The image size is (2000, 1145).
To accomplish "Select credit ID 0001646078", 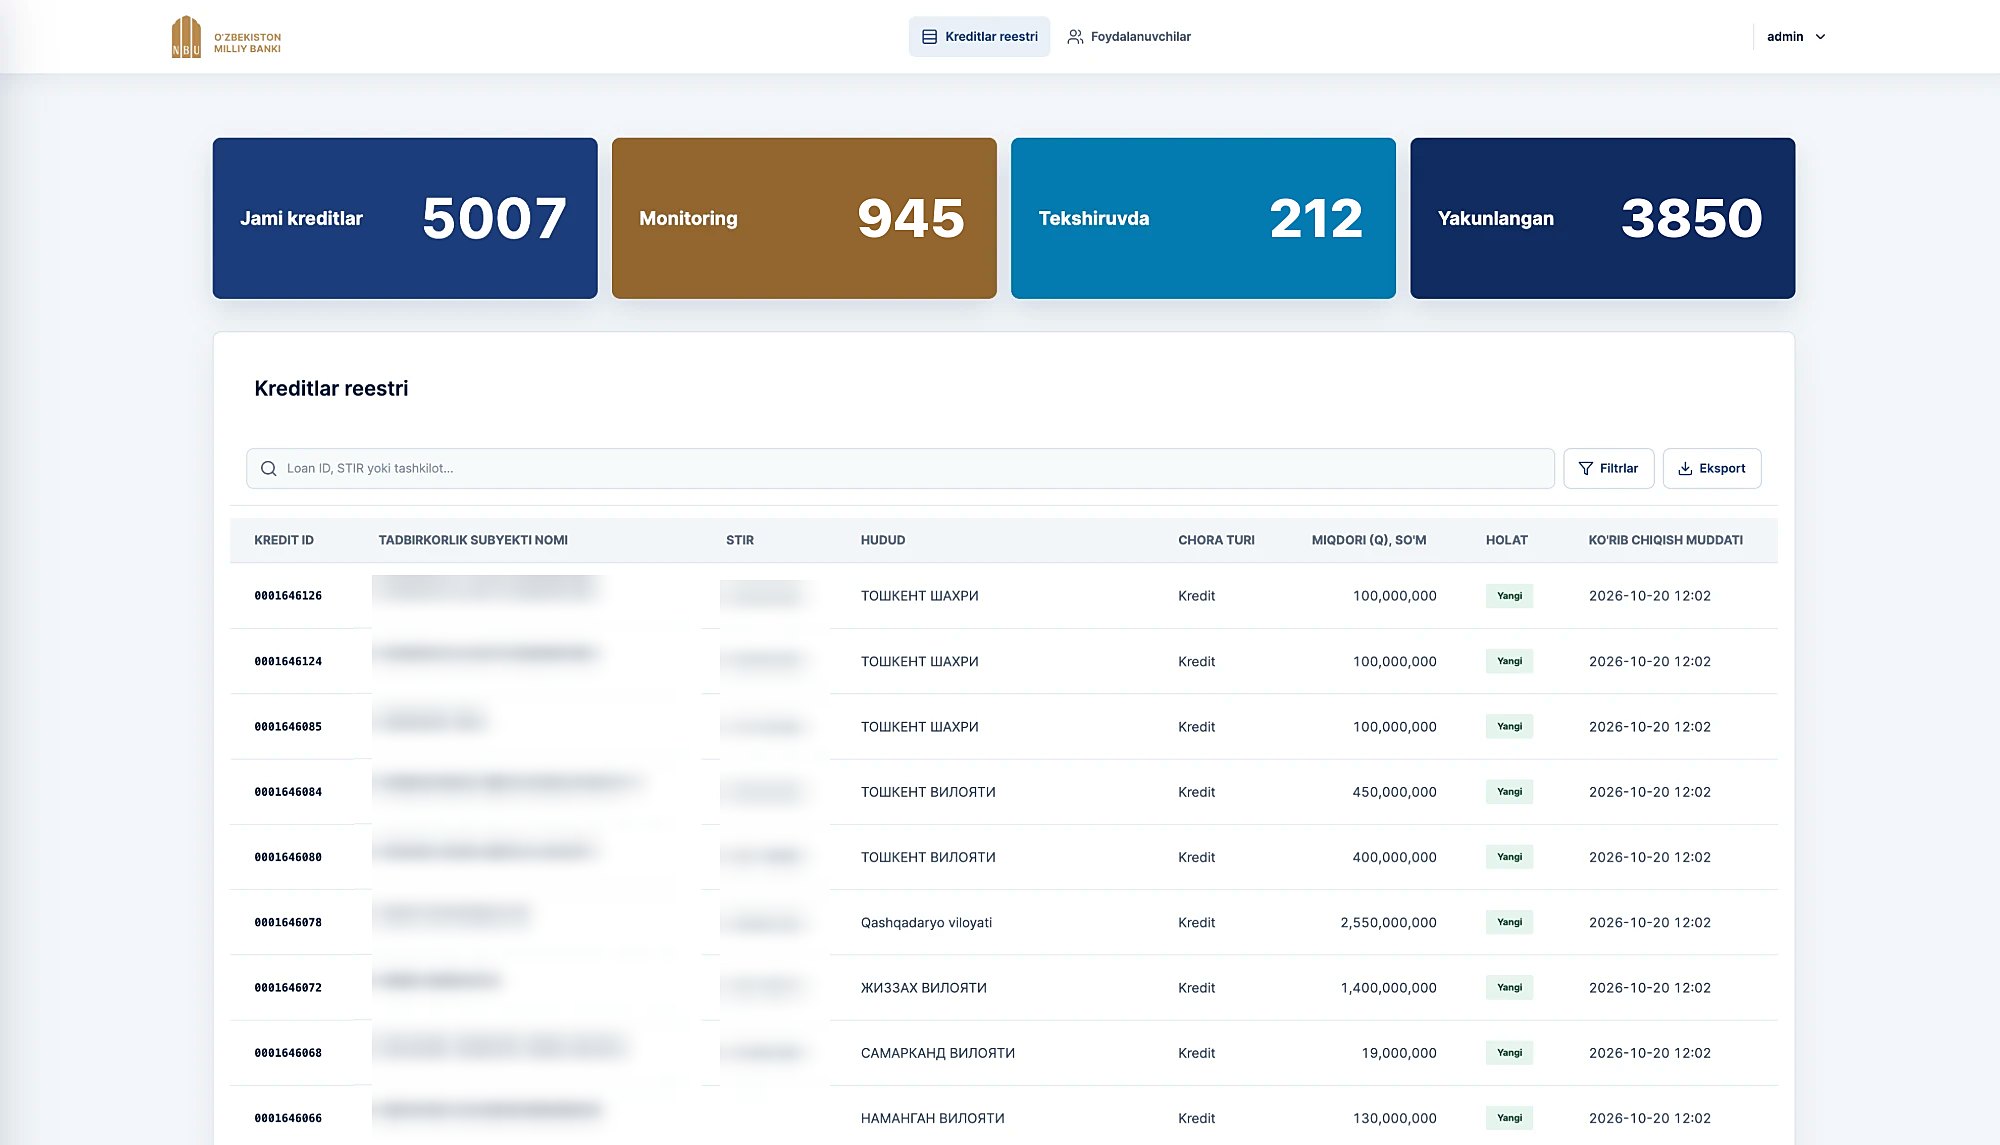I will 288,922.
